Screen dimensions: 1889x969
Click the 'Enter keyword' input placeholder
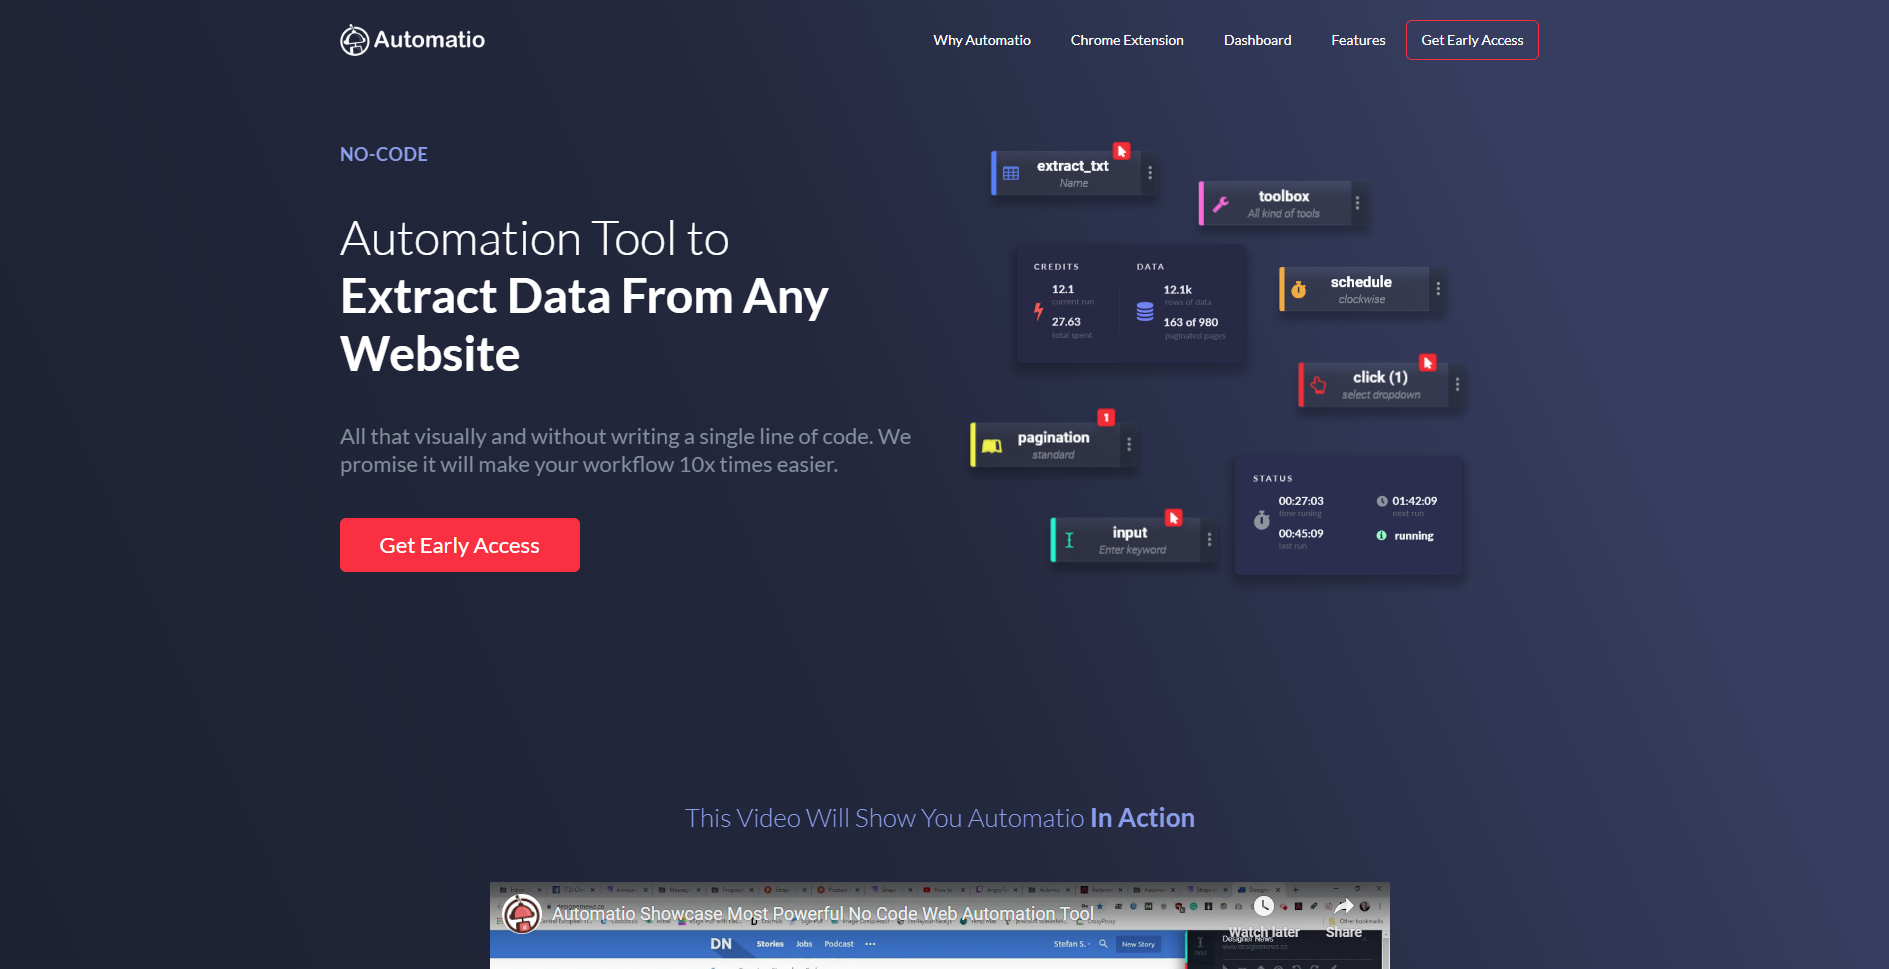1132,550
